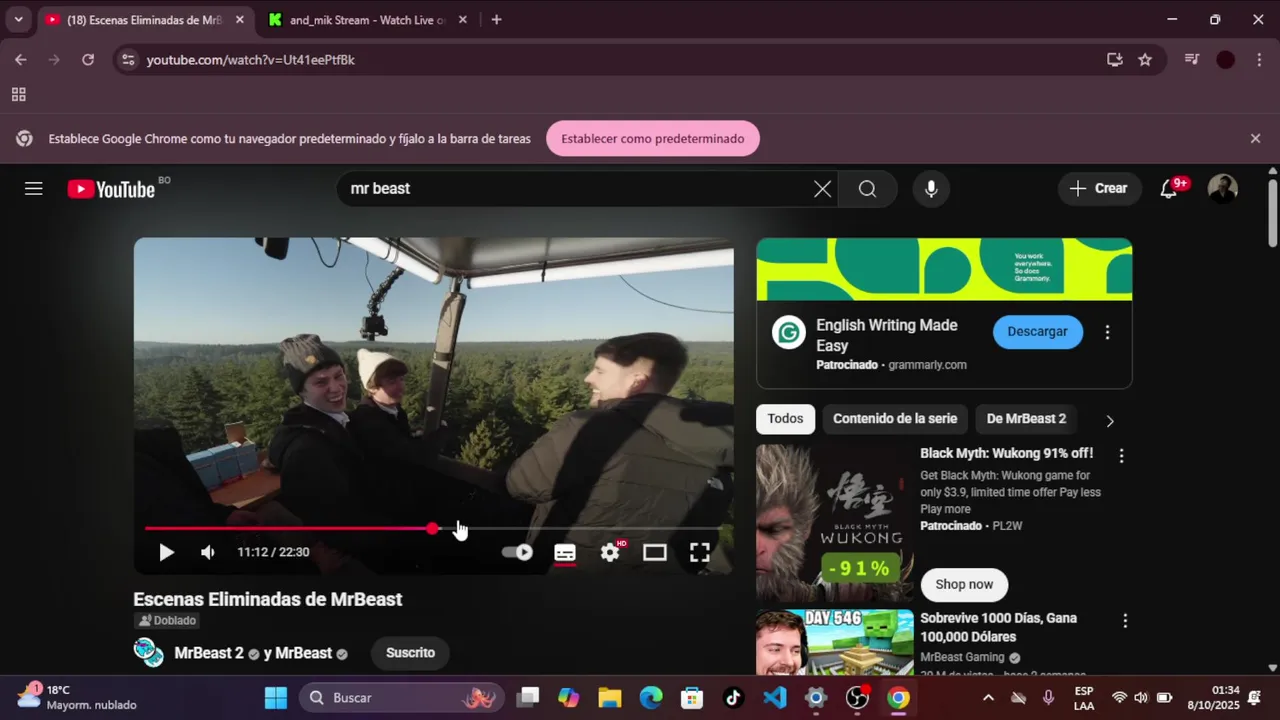Screen dimensions: 1280x720
Task: Toggle the autoplay switch
Action: click(x=517, y=552)
